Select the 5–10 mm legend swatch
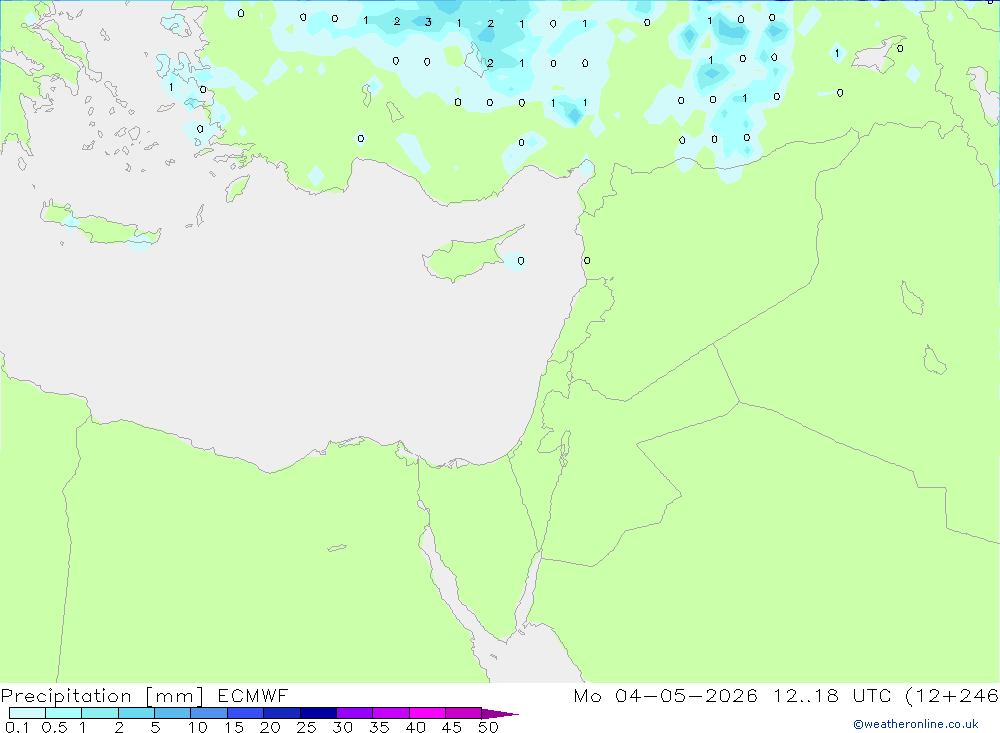This screenshot has width=1000, height=733. 173,713
